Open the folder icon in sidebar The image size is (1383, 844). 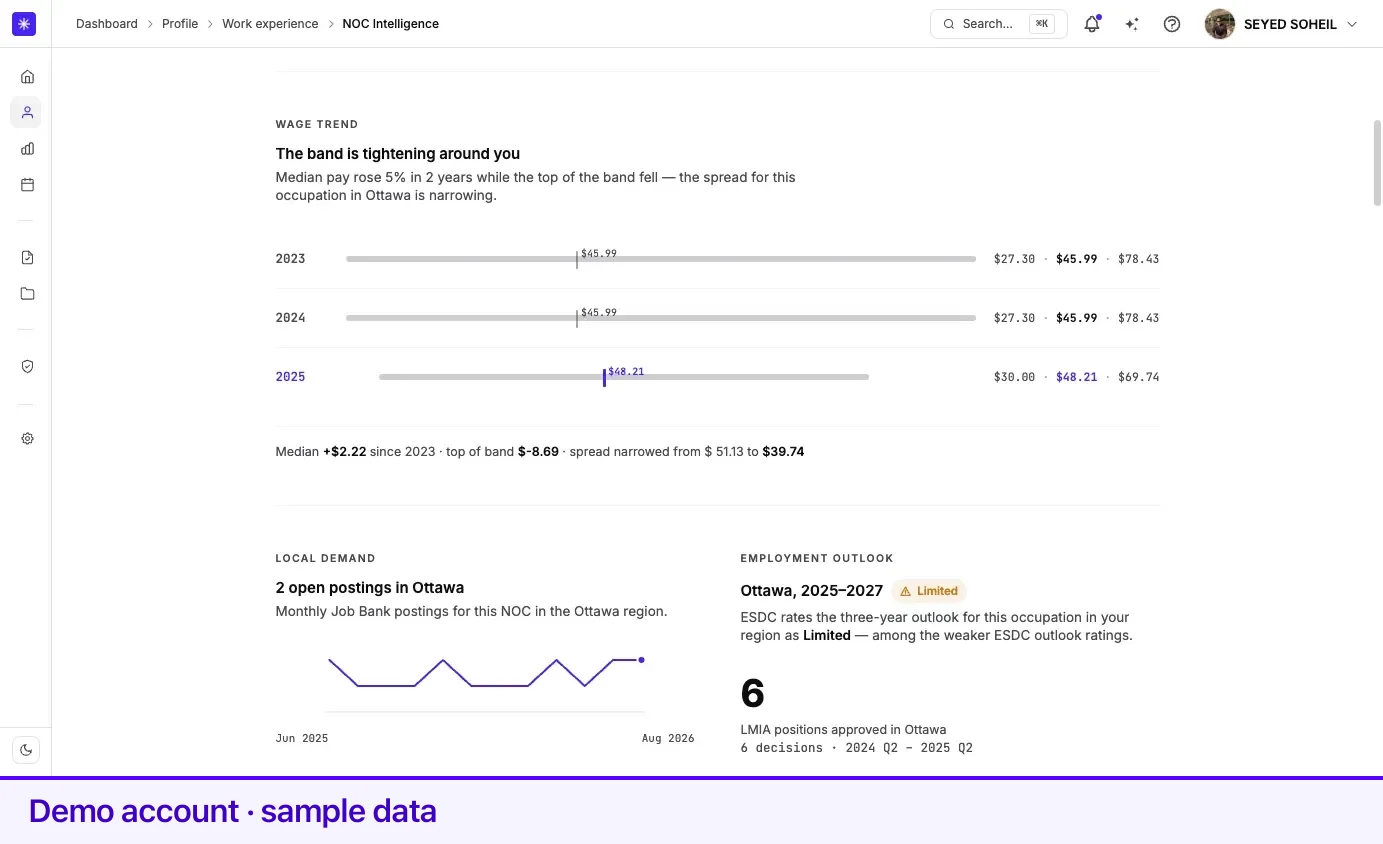[x=27, y=294]
